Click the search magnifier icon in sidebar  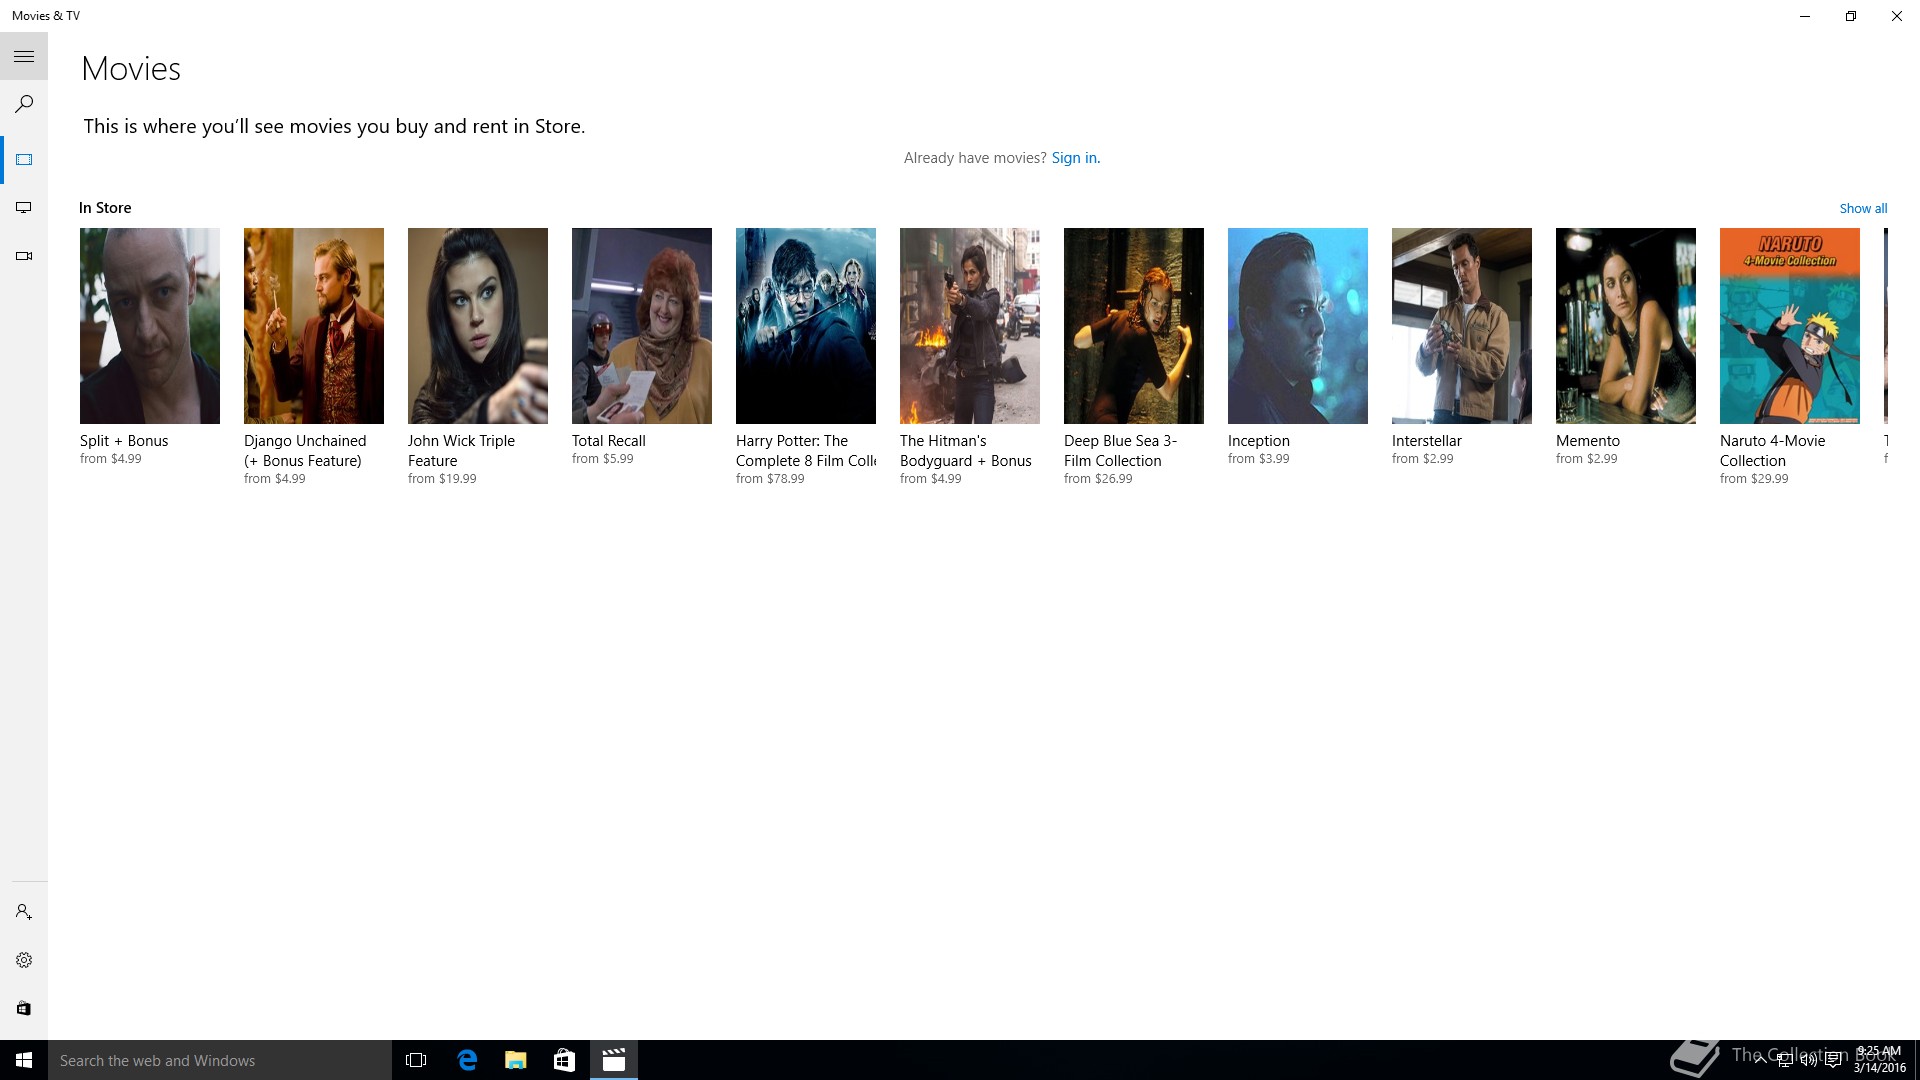click(24, 104)
